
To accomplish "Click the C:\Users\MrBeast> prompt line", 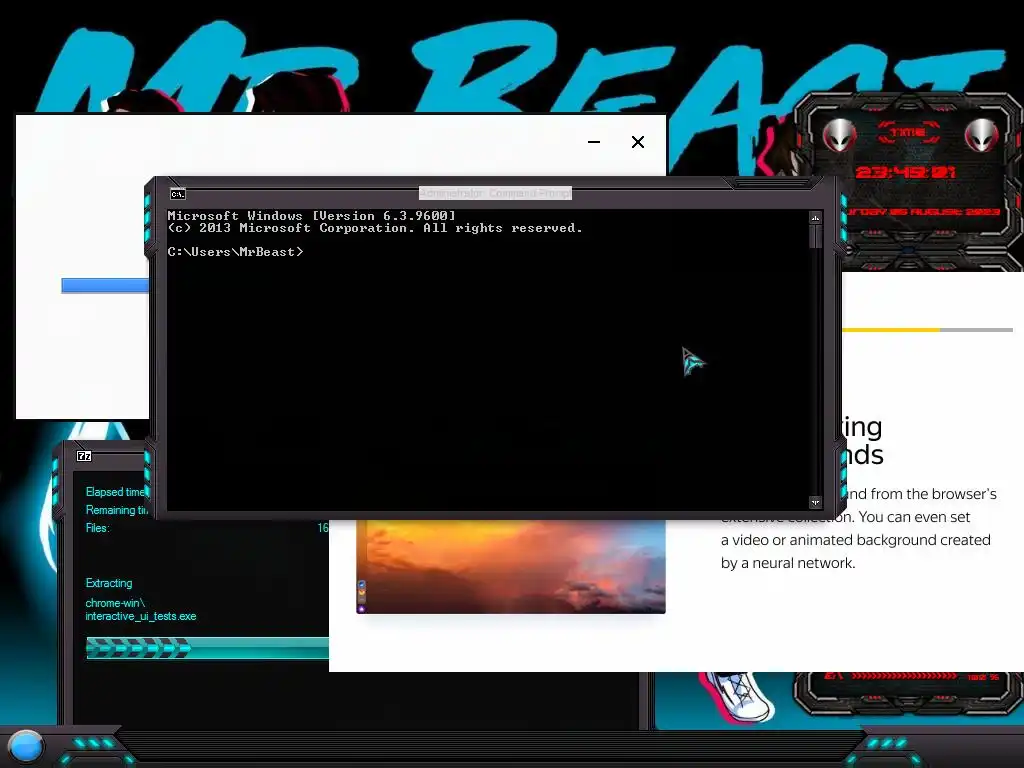I will click(x=235, y=251).
